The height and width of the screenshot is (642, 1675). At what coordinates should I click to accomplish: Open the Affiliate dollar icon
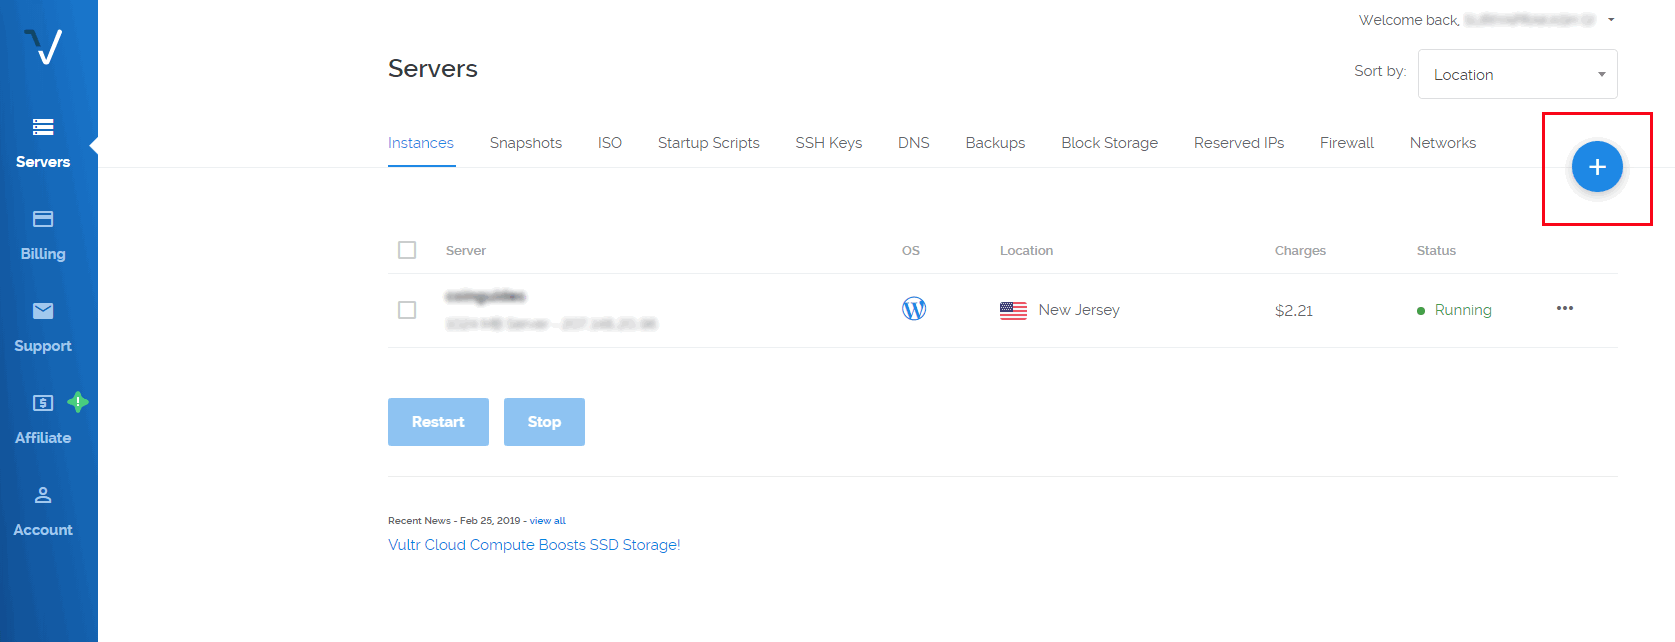click(x=43, y=403)
